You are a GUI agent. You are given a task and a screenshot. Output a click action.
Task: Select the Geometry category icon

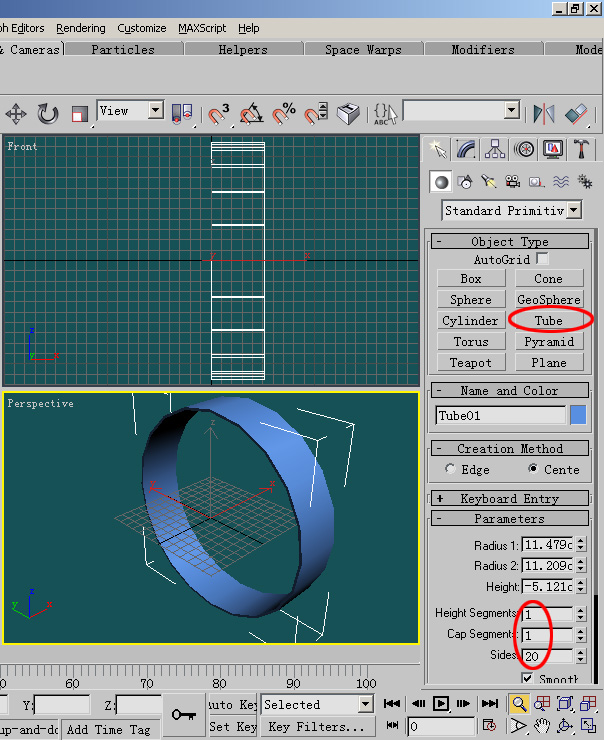tap(441, 182)
